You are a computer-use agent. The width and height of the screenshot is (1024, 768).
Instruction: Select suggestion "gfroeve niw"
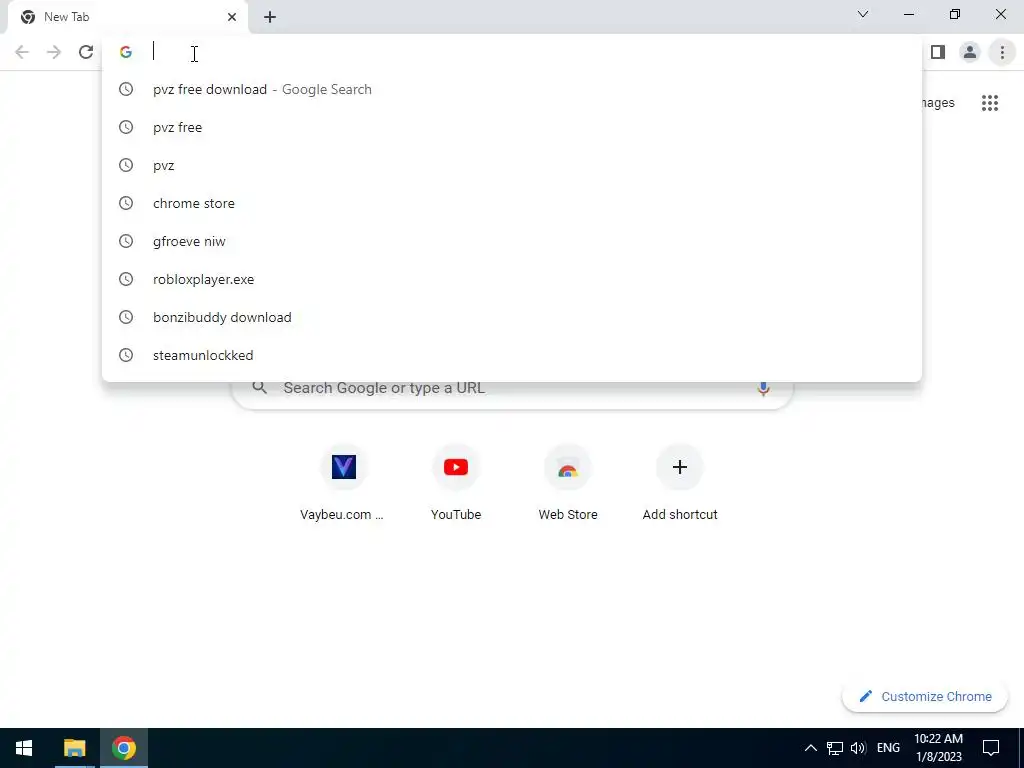512,241
